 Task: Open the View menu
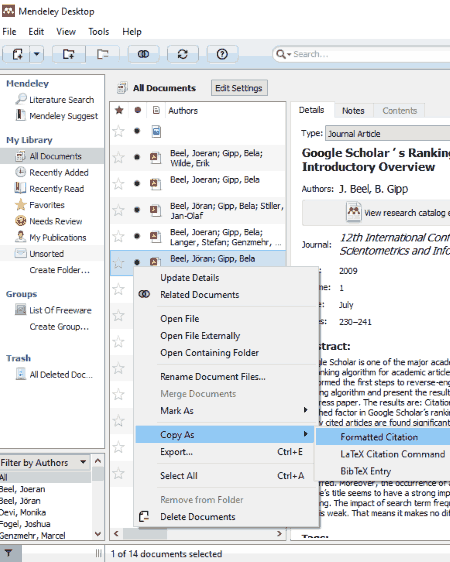66,32
